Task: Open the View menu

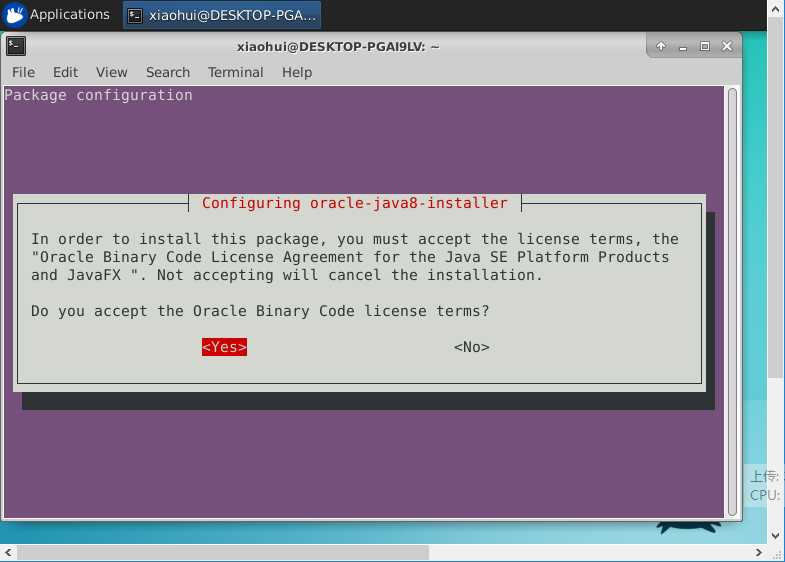Action: [x=112, y=73]
